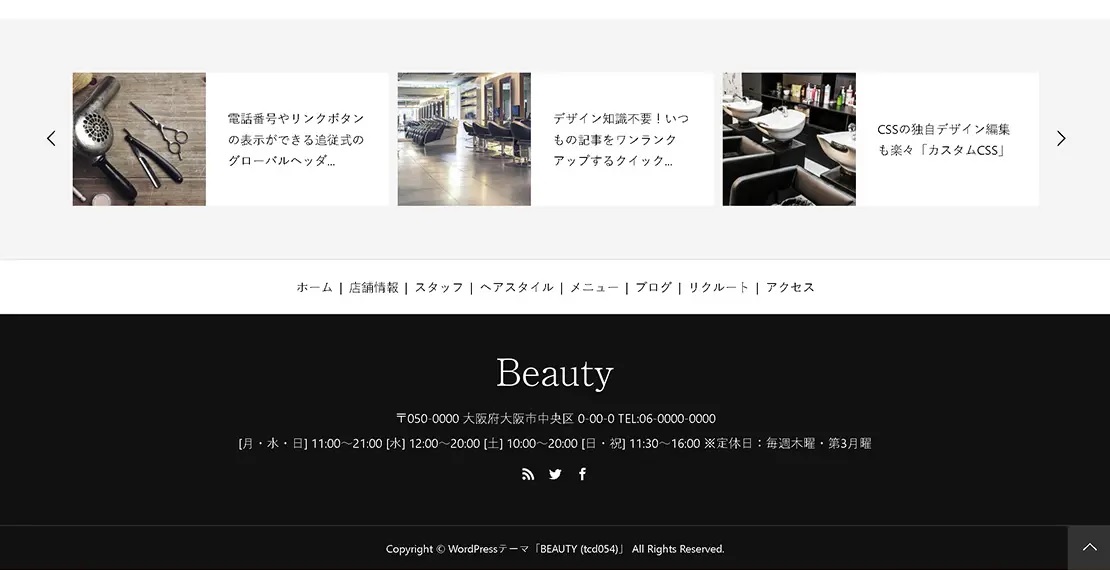Open the salon chairs interior thumbnail

[464, 139]
